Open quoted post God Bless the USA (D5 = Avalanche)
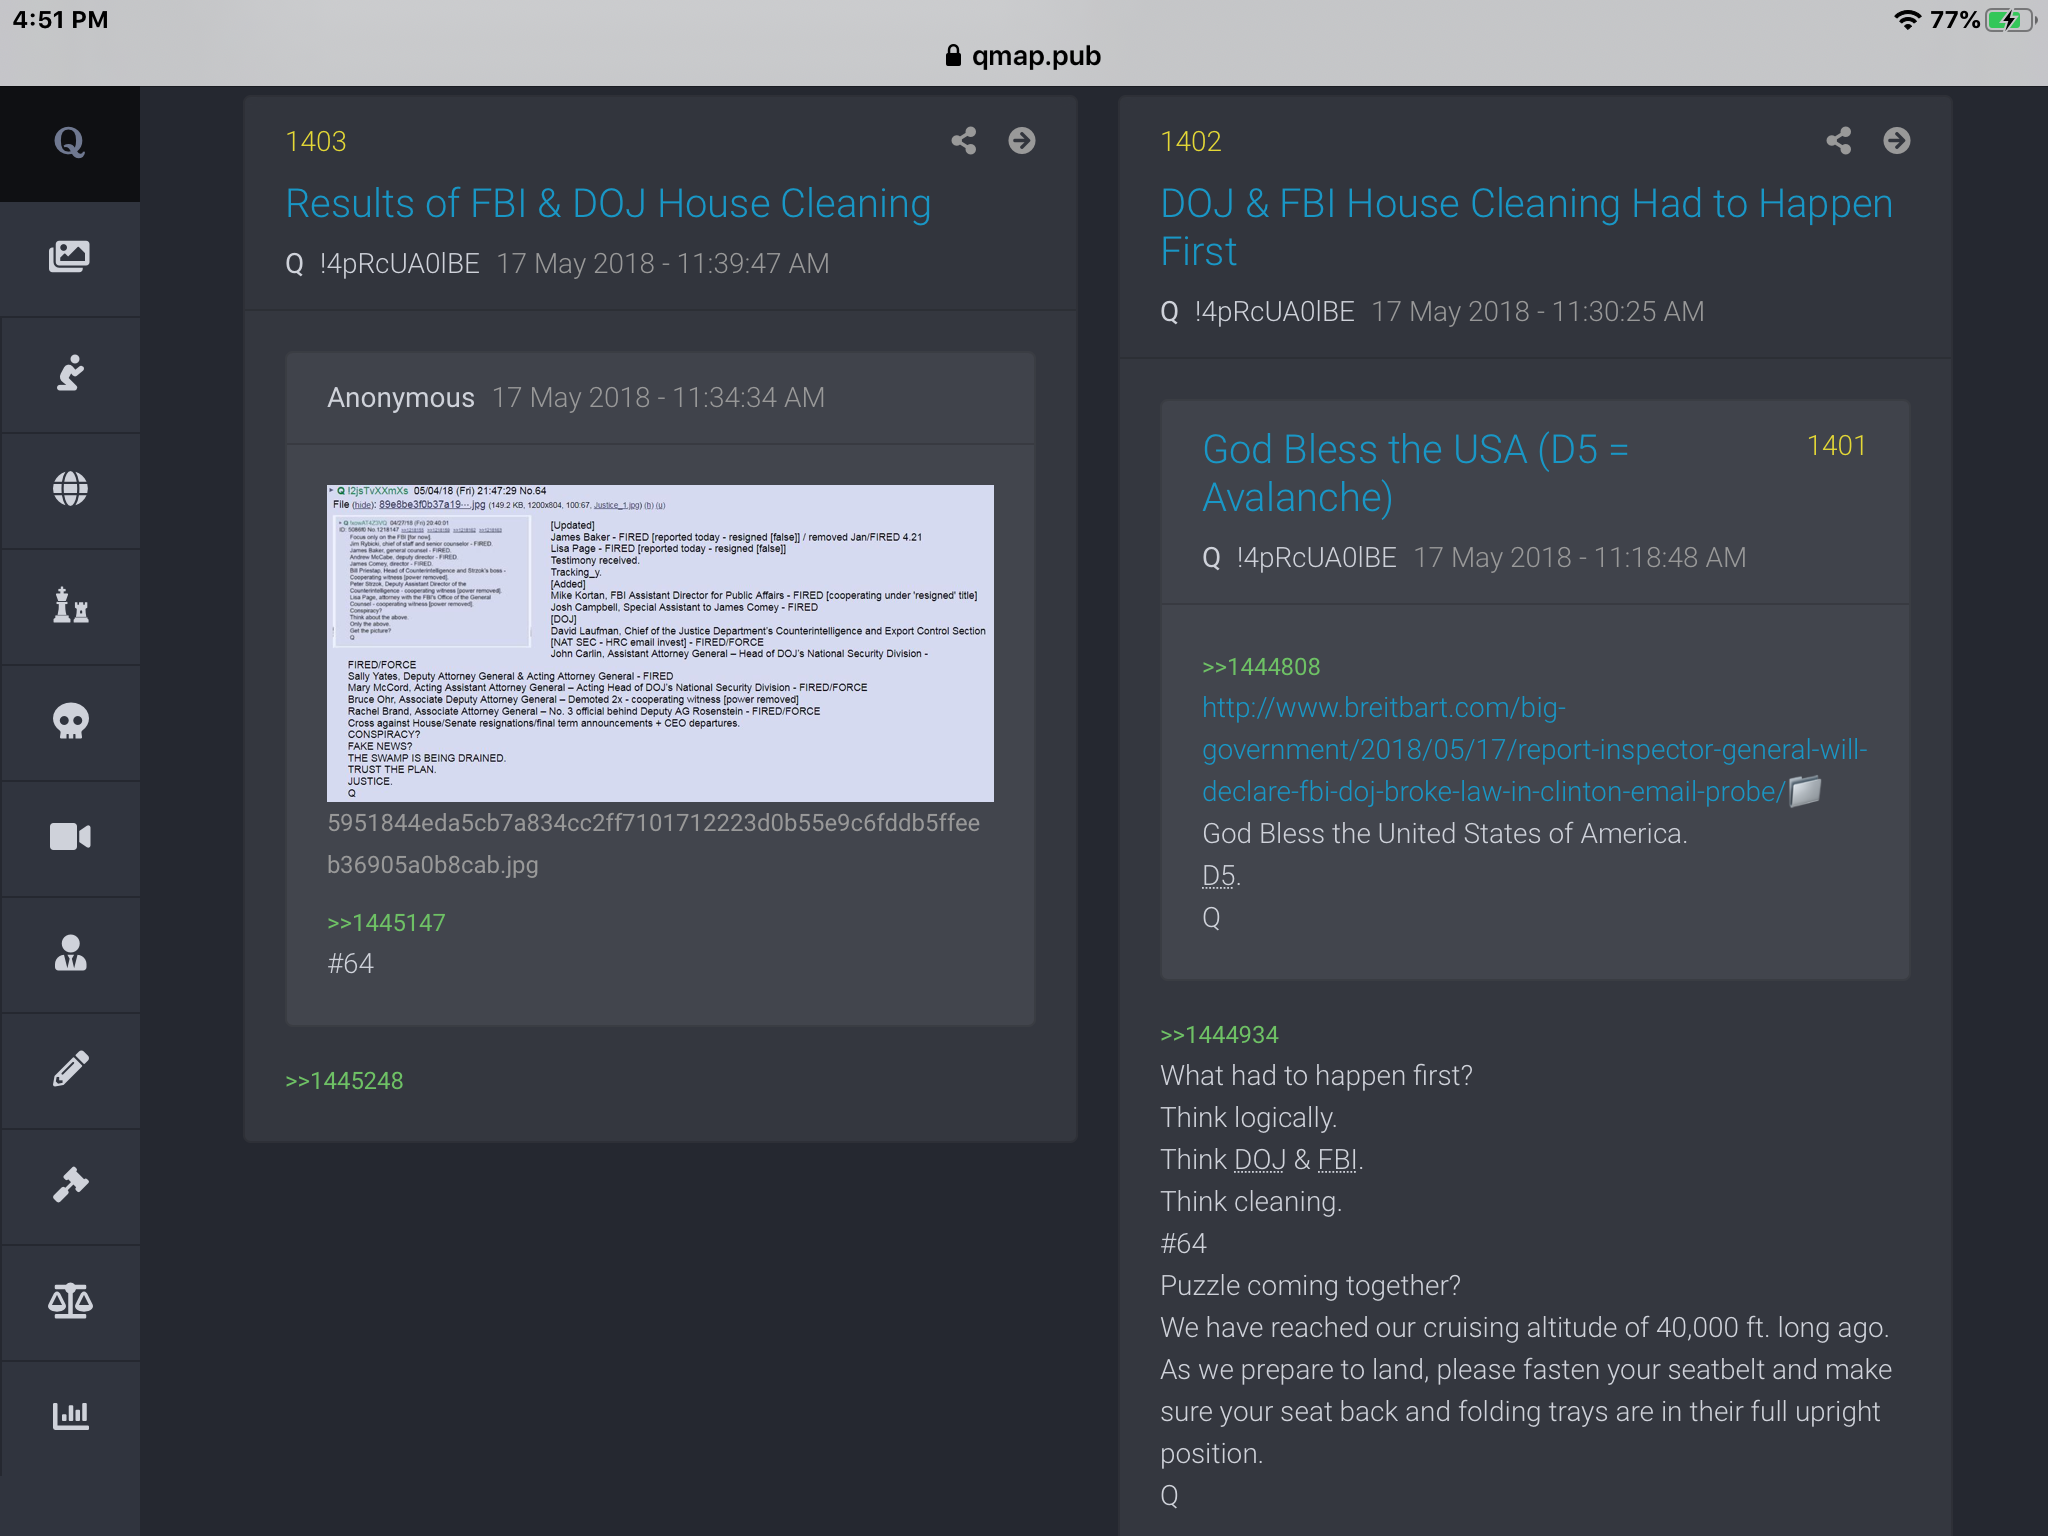Image resolution: width=2048 pixels, height=1536 pixels. point(1415,474)
